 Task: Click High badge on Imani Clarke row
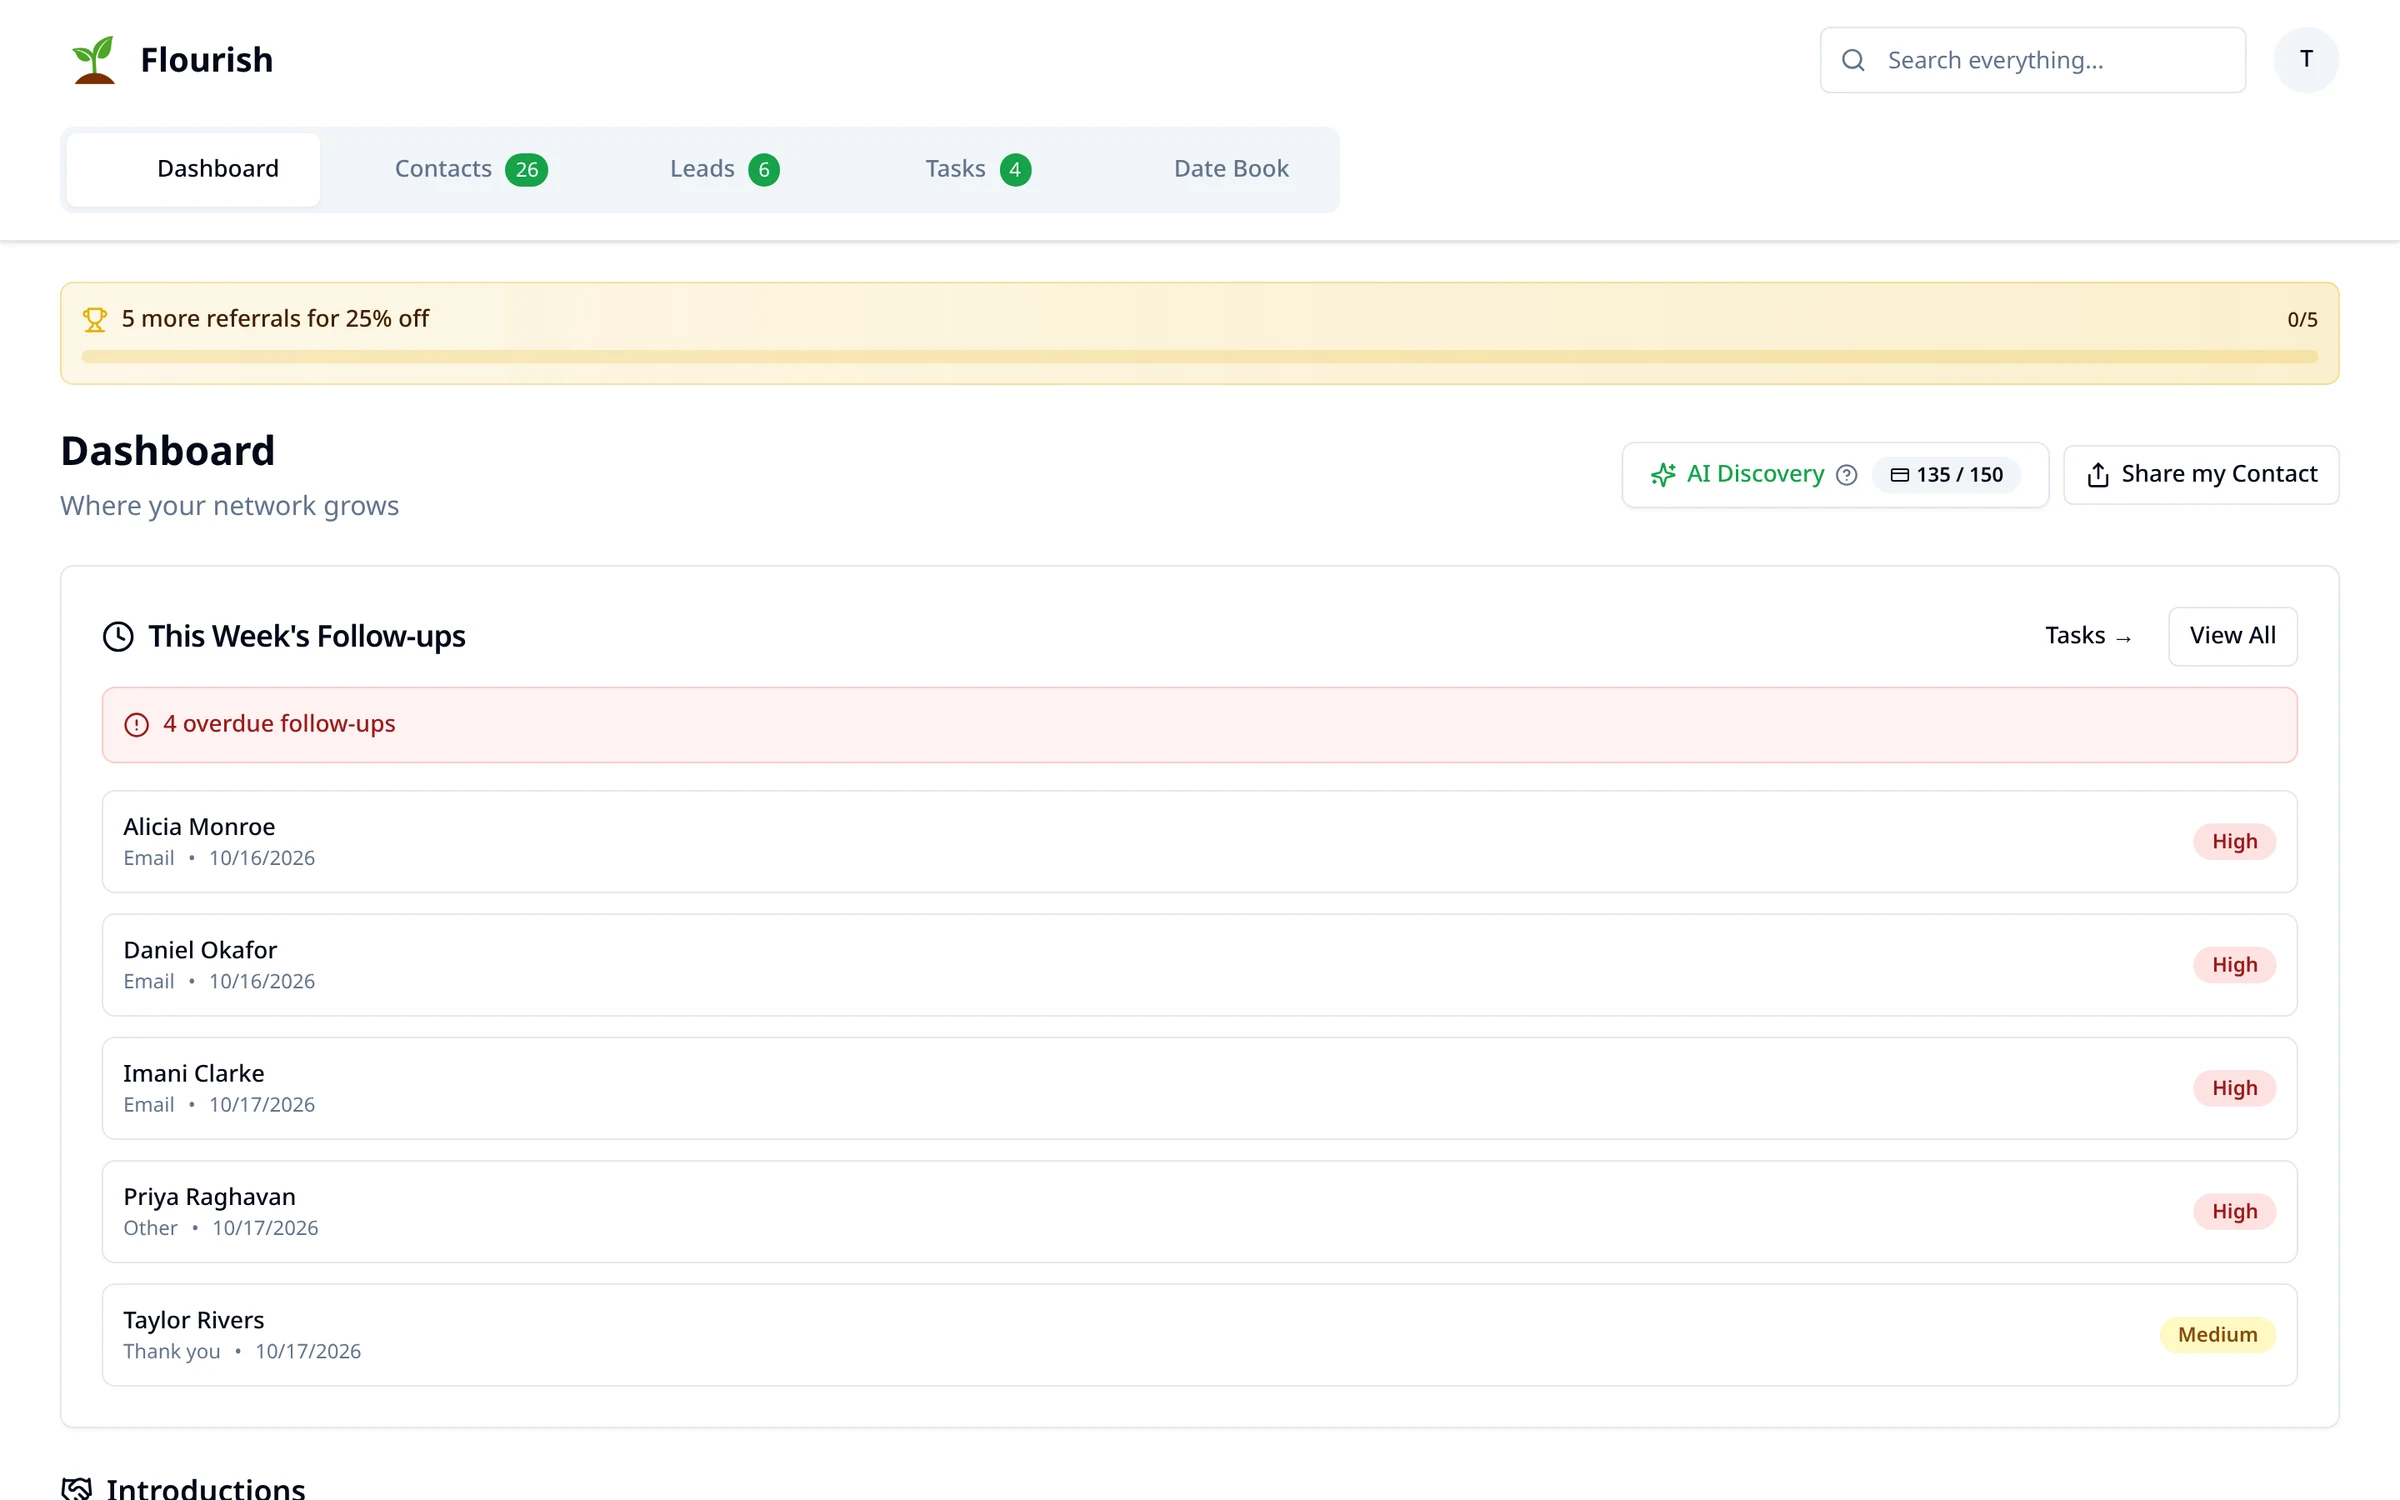tap(2234, 1088)
